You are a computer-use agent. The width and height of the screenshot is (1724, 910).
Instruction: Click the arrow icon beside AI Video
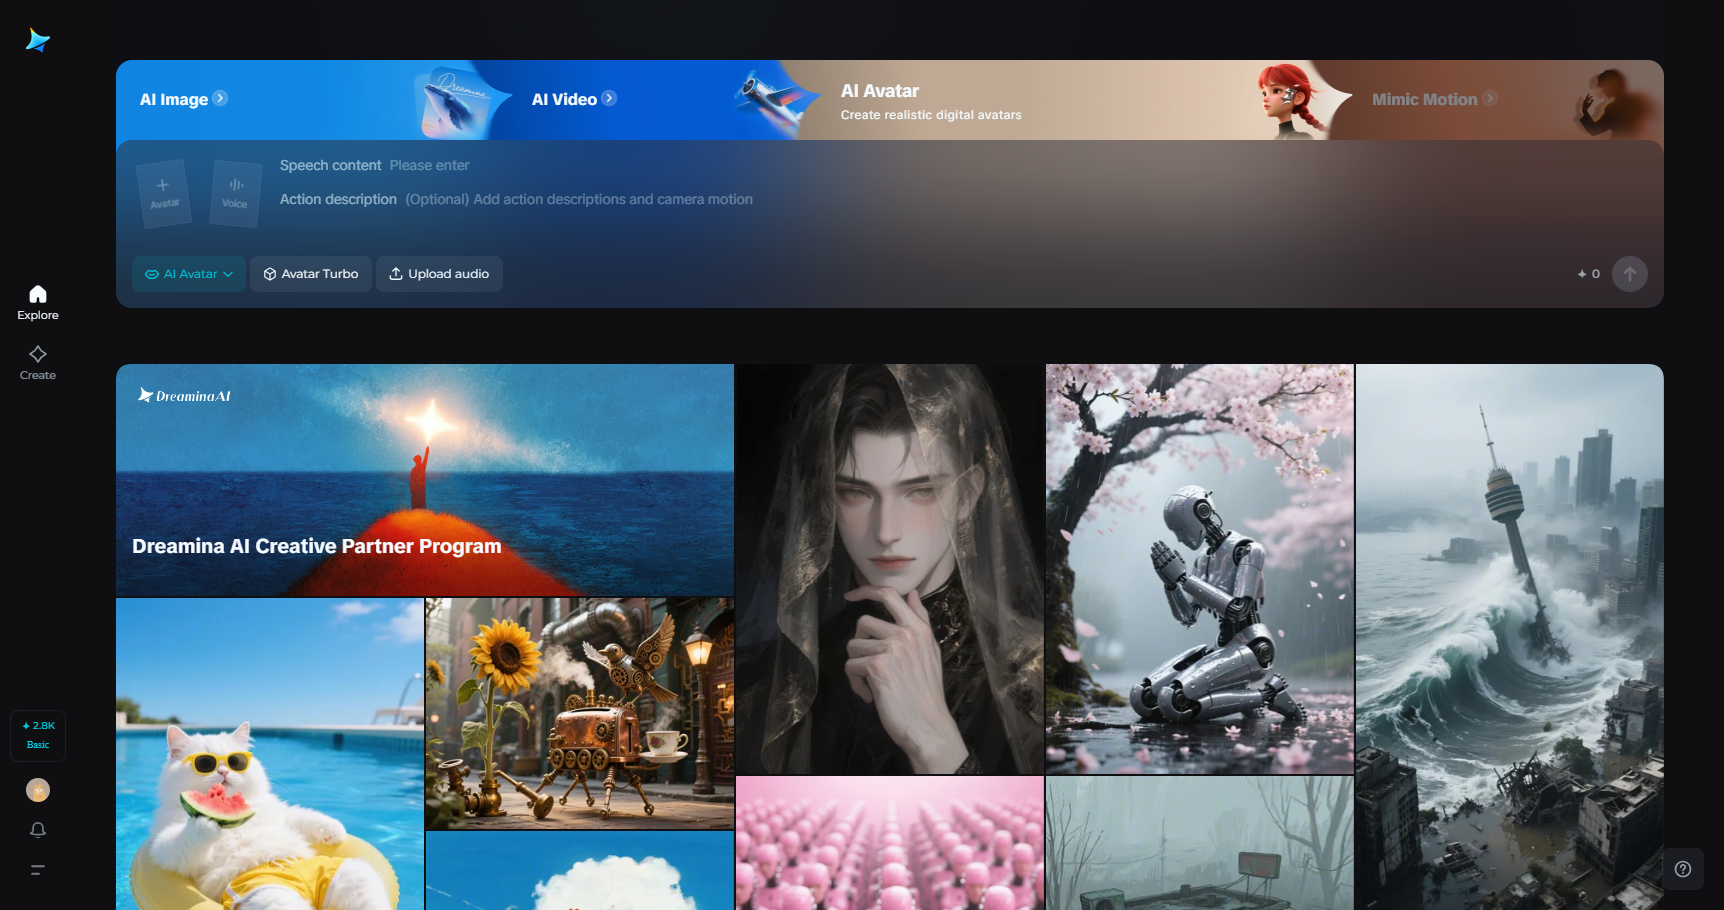[x=609, y=98]
